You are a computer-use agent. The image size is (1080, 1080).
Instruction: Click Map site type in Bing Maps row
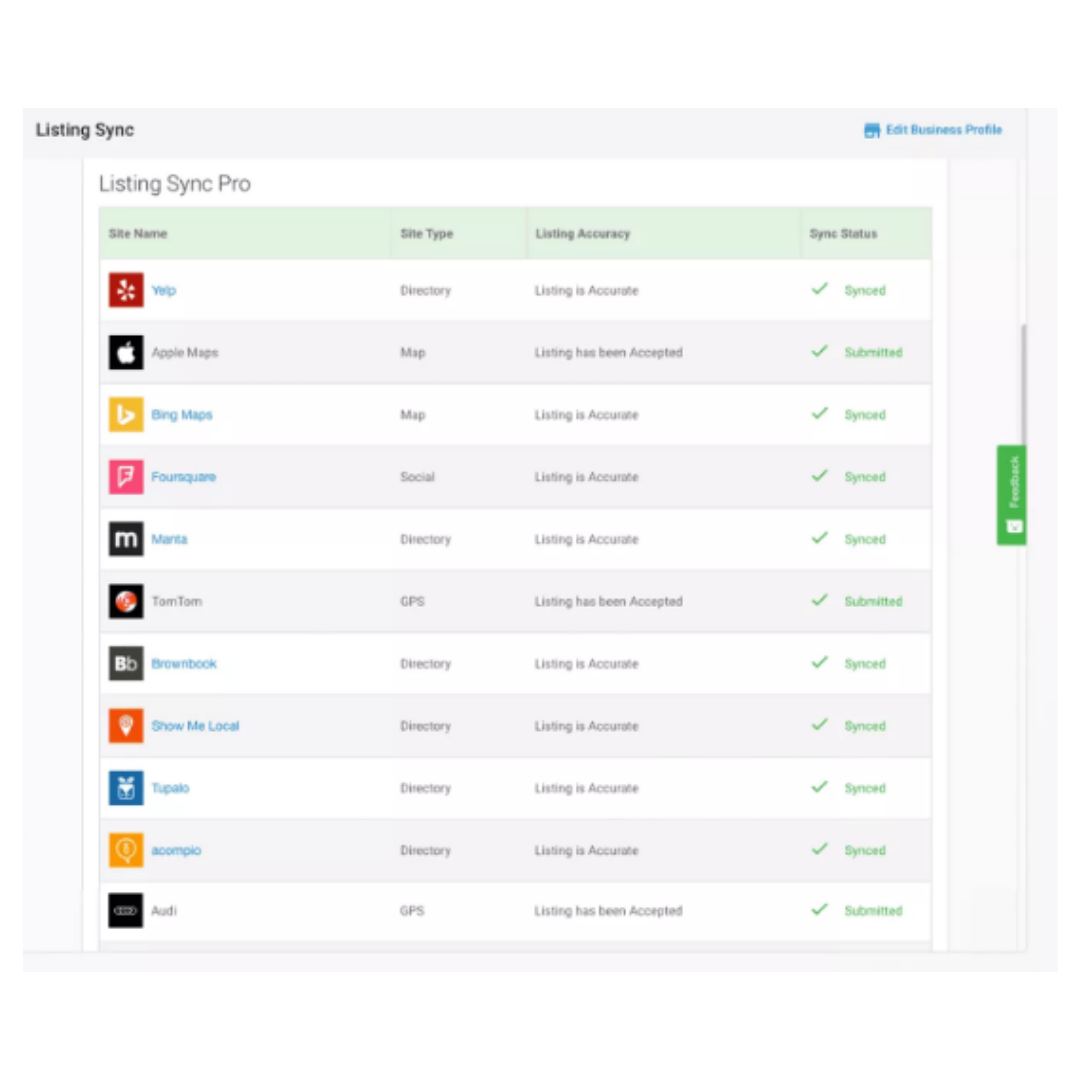413,415
